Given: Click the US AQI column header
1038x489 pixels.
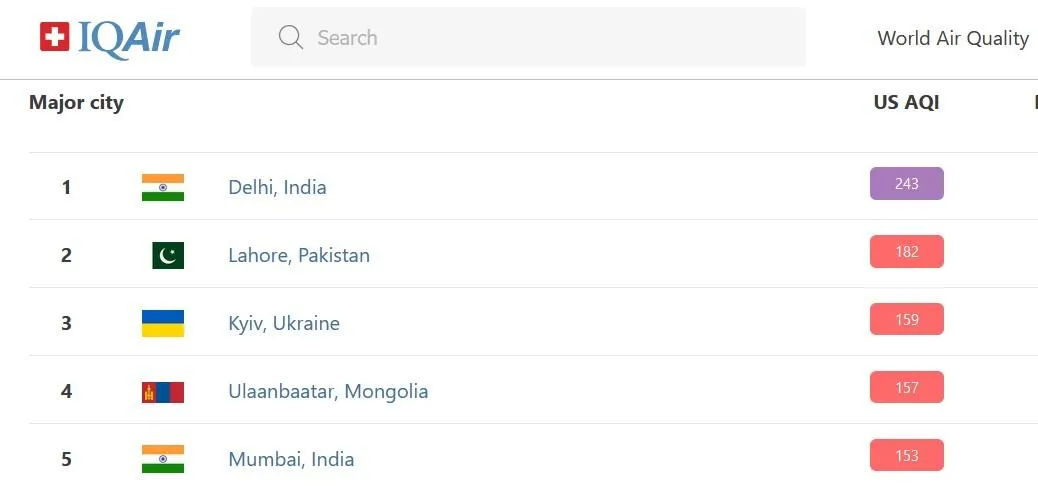Looking at the screenshot, I should tap(906, 102).
